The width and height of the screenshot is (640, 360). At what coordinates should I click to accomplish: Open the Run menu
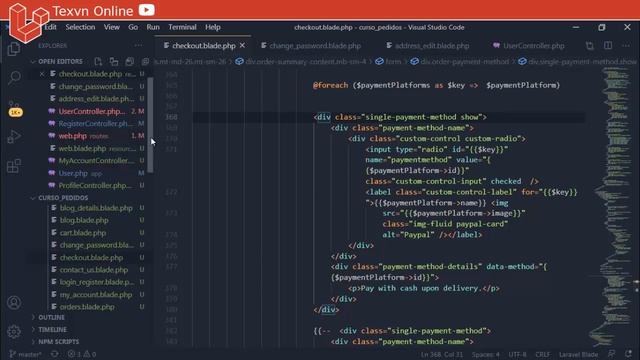pos(153,27)
